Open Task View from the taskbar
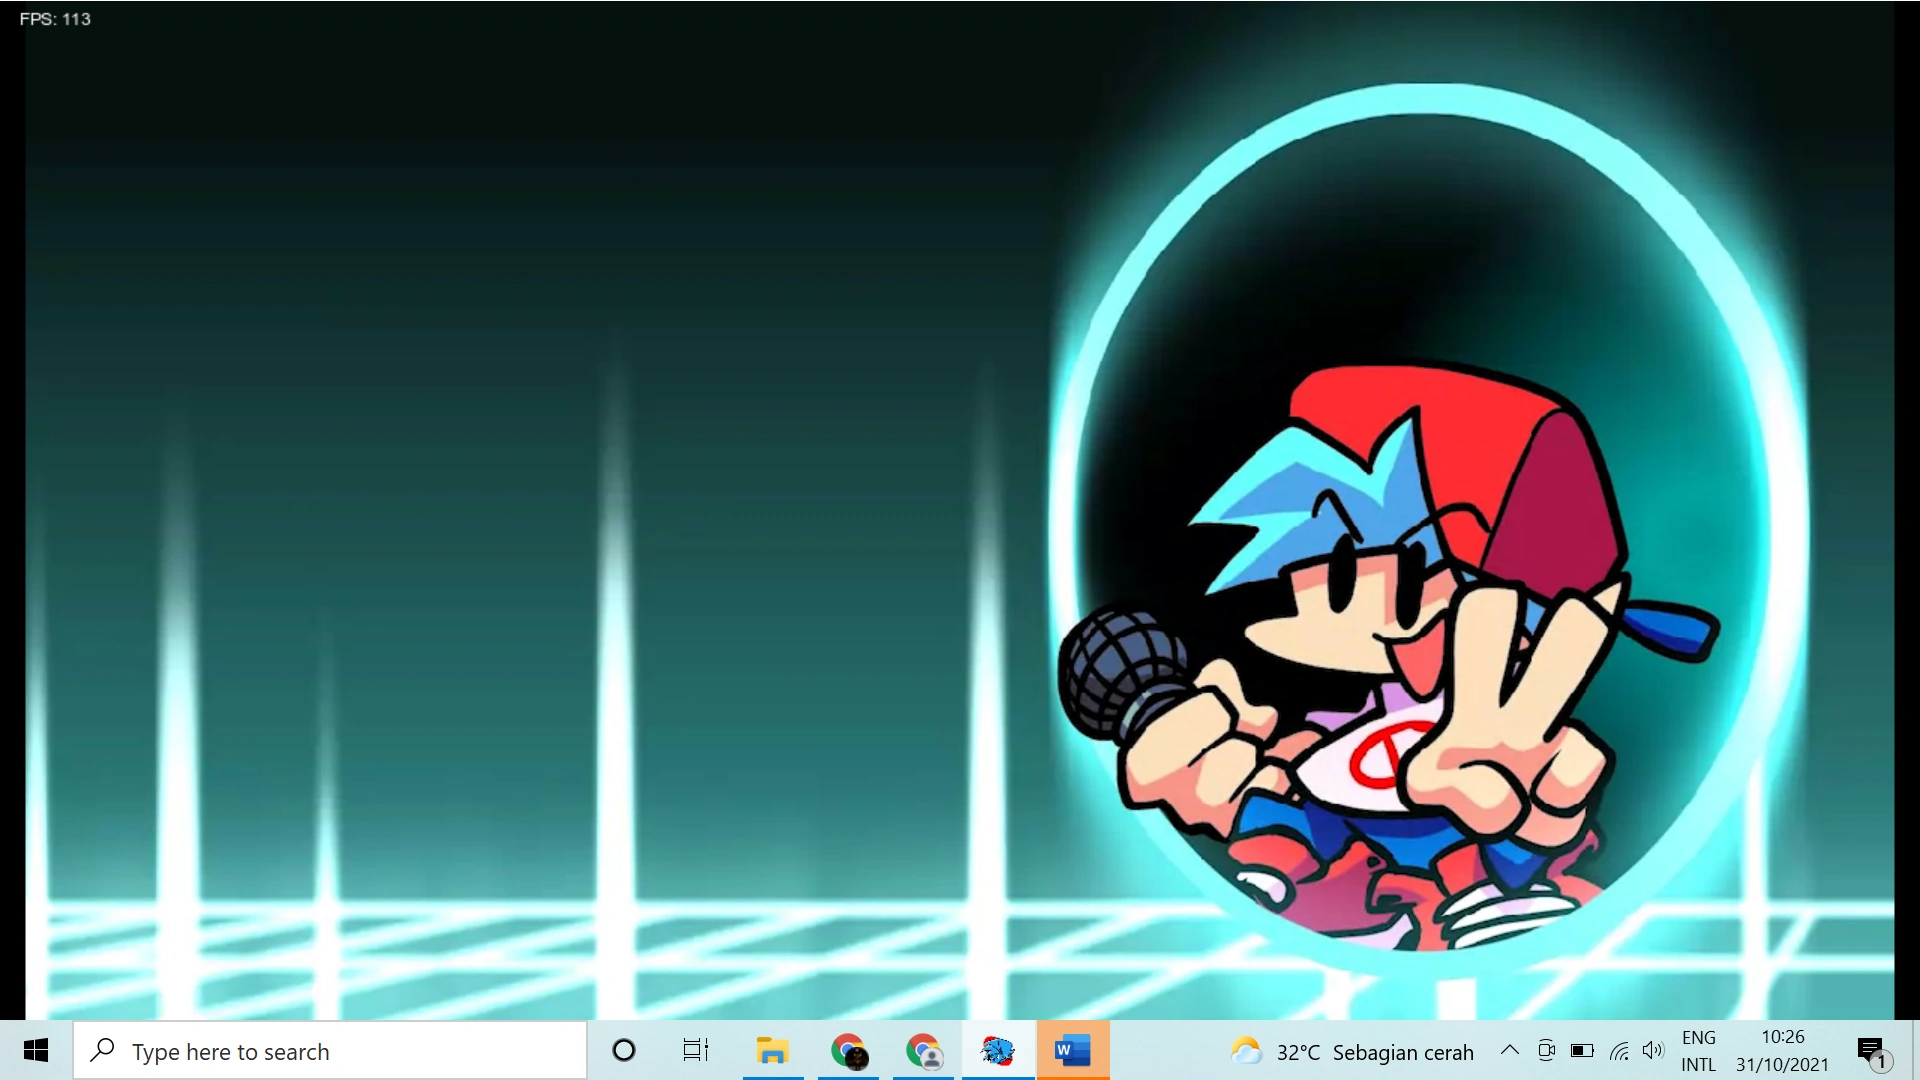 pyautogui.click(x=696, y=1051)
